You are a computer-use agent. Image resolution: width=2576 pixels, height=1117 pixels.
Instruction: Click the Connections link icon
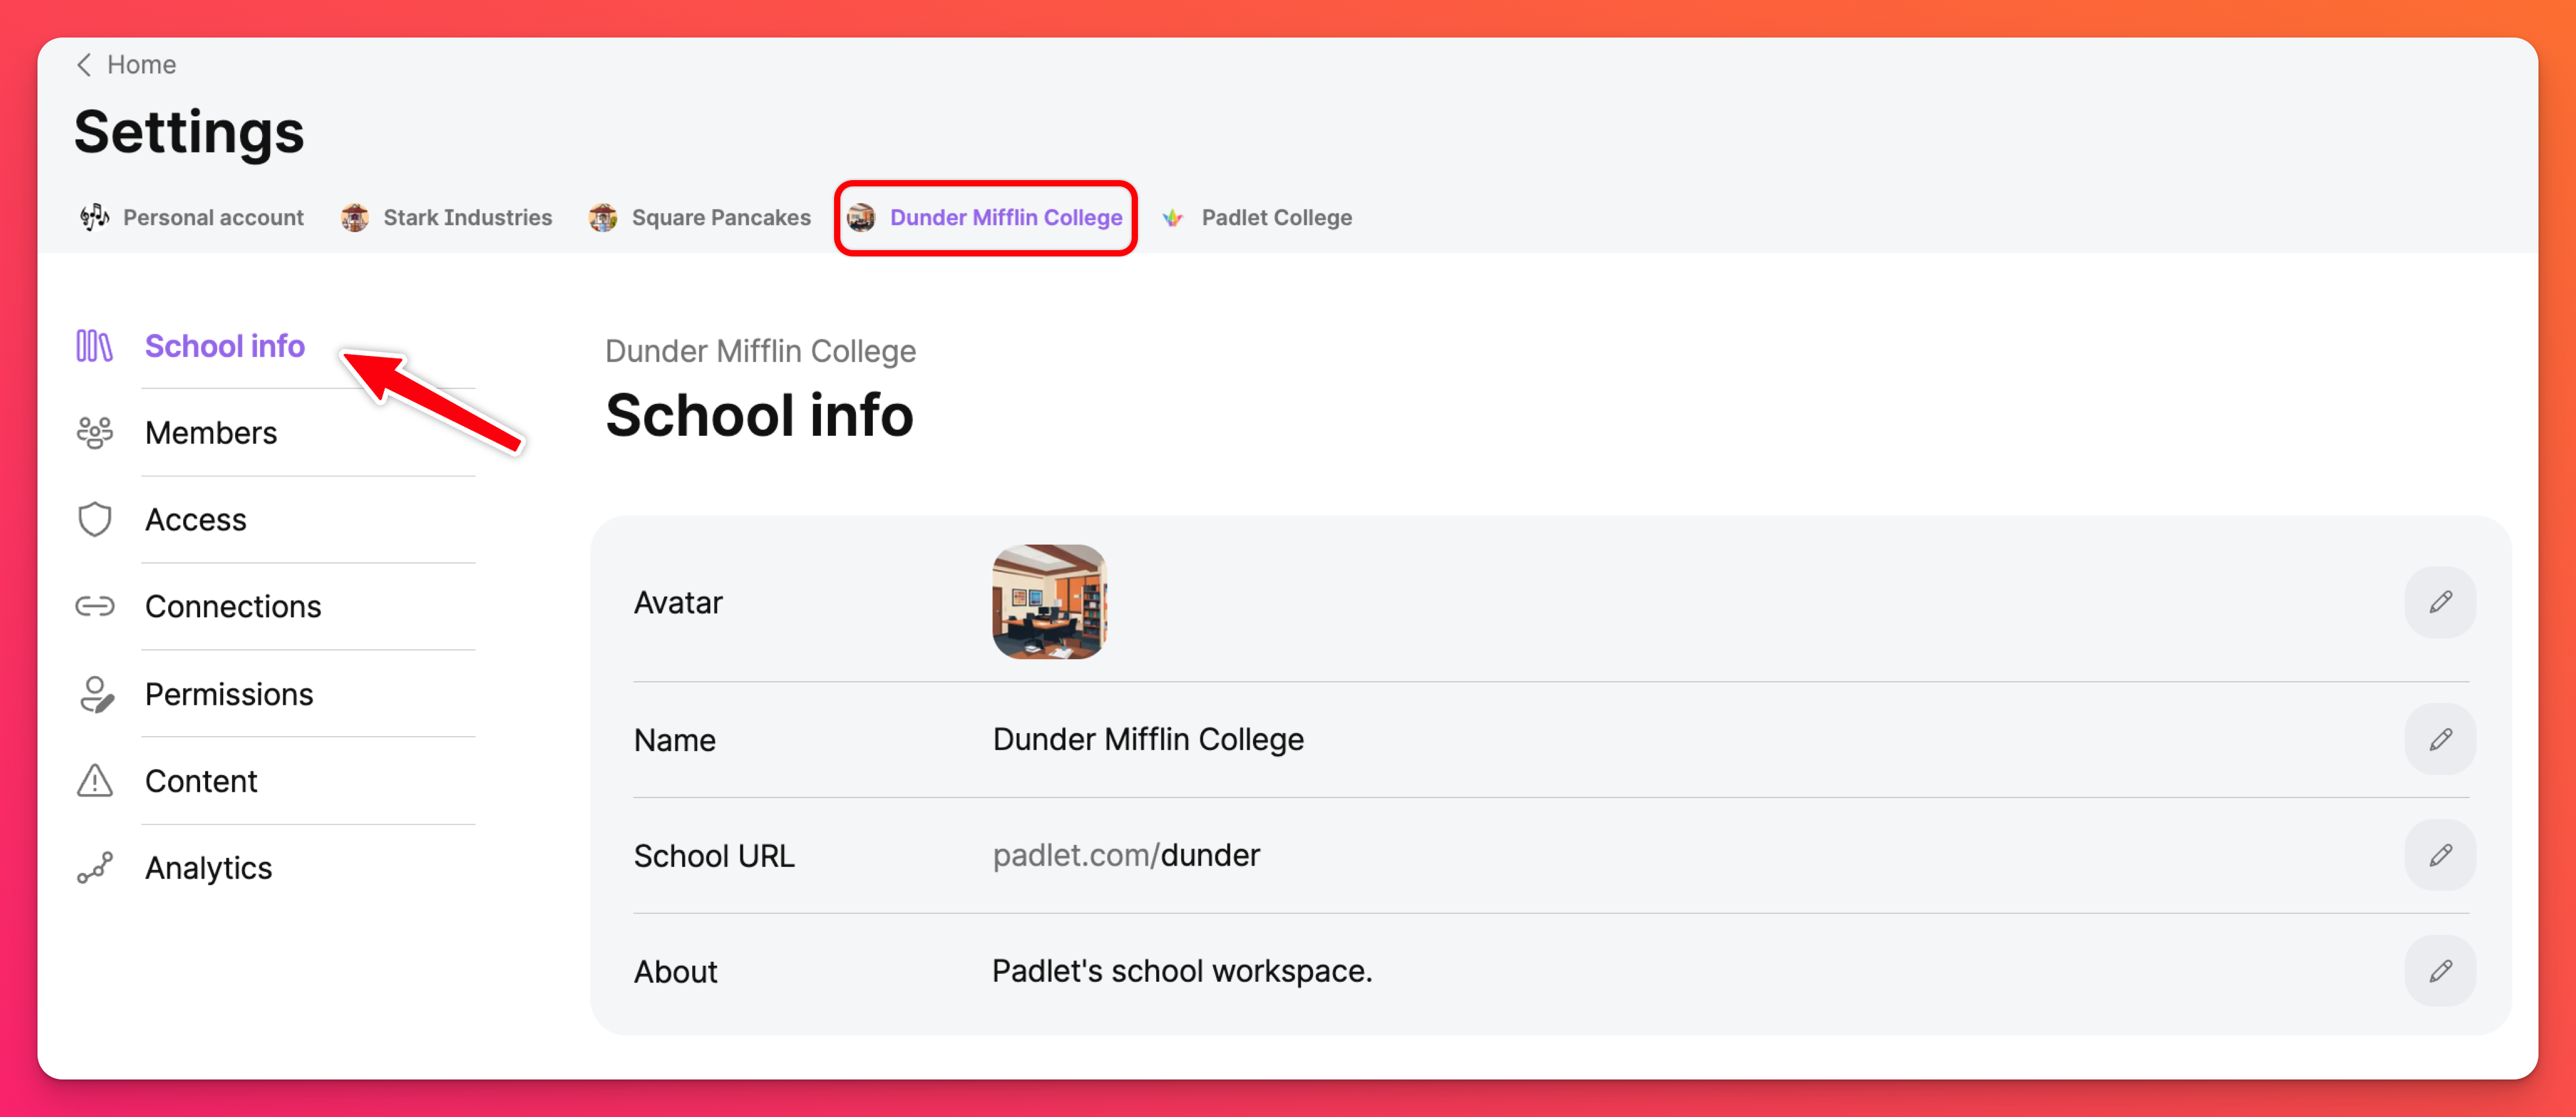(95, 606)
